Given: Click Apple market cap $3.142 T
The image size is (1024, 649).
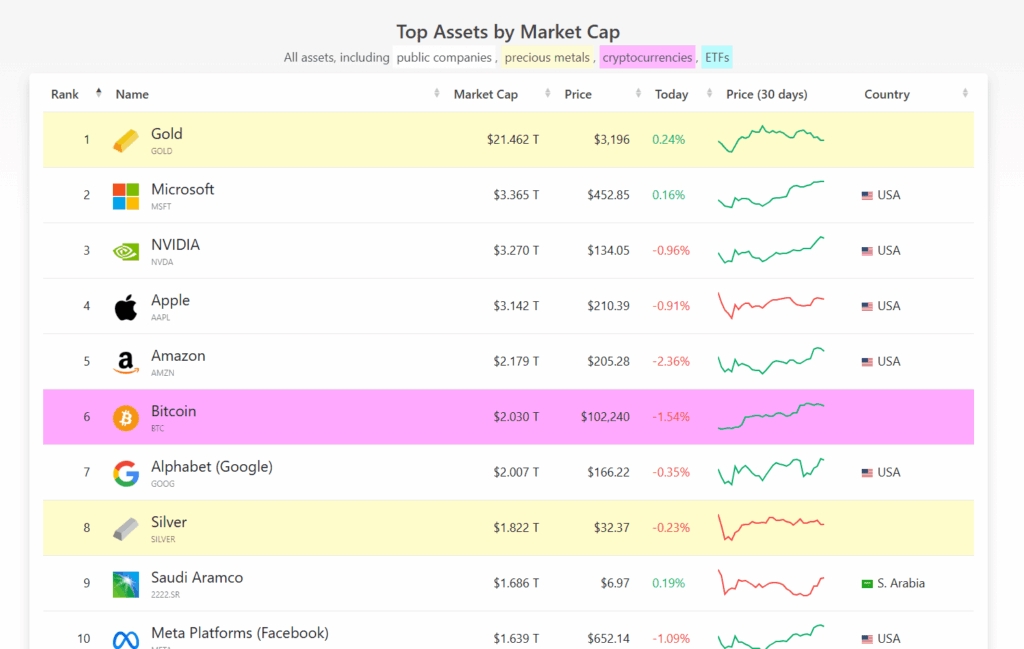Looking at the screenshot, I should pyautogui.click(x=516, y=306).
